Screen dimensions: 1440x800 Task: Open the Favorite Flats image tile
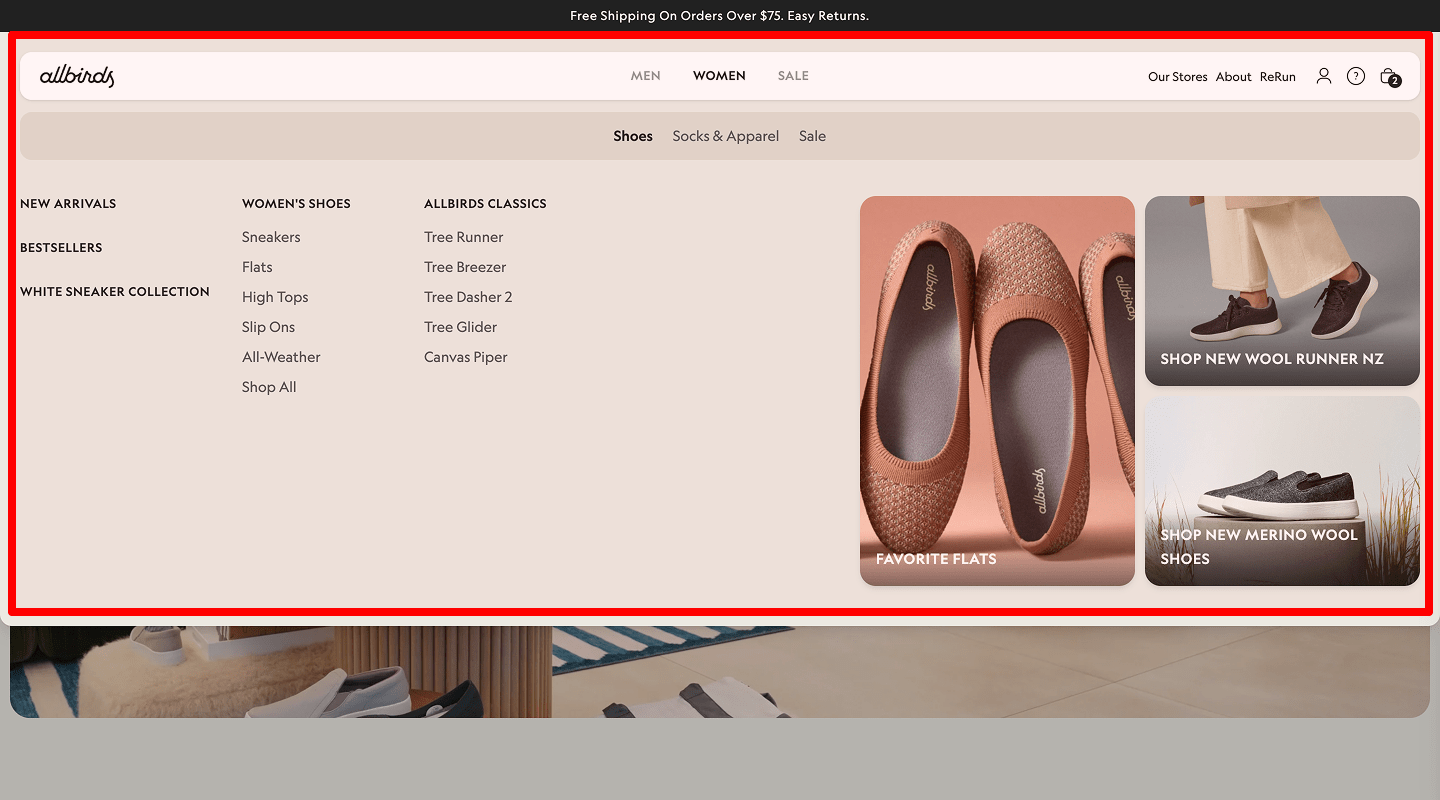(997, 390)
